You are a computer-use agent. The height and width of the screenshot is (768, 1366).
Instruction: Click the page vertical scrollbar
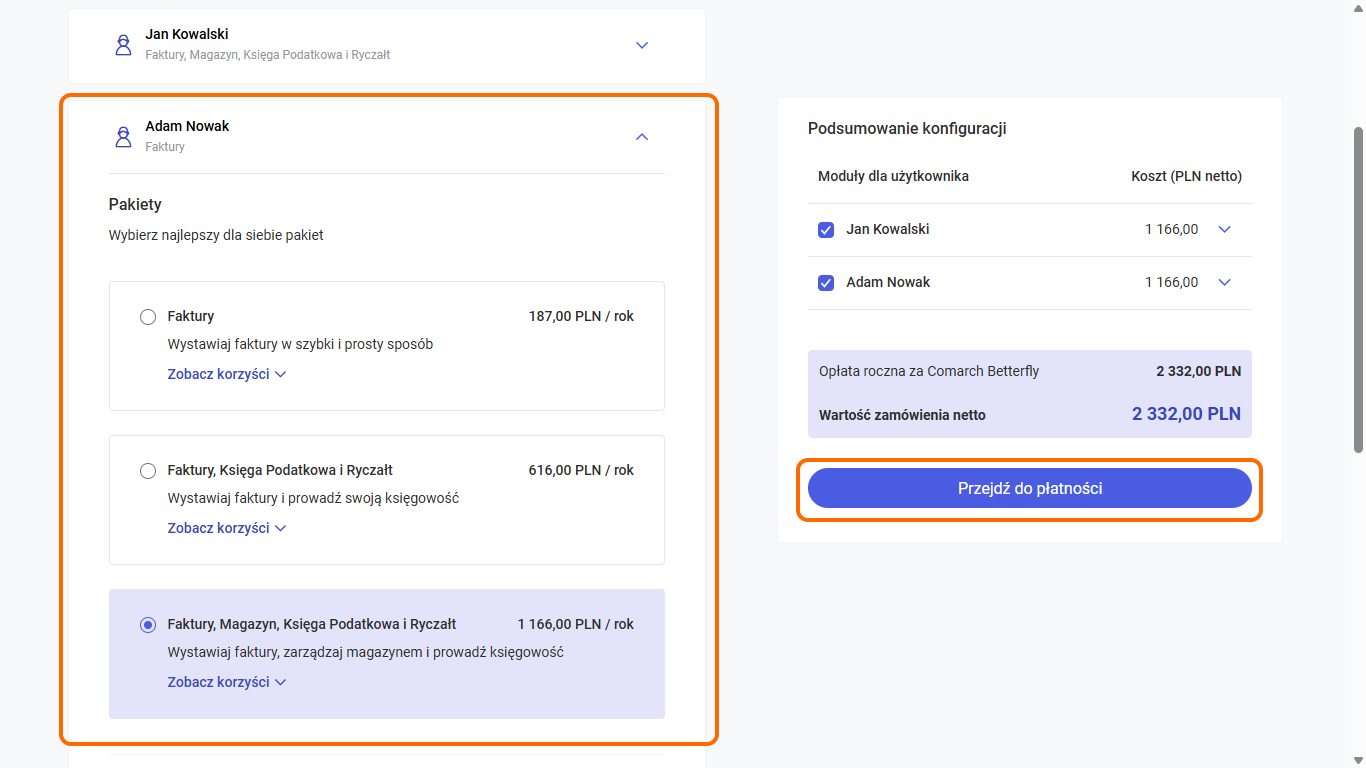[1358, 290]
